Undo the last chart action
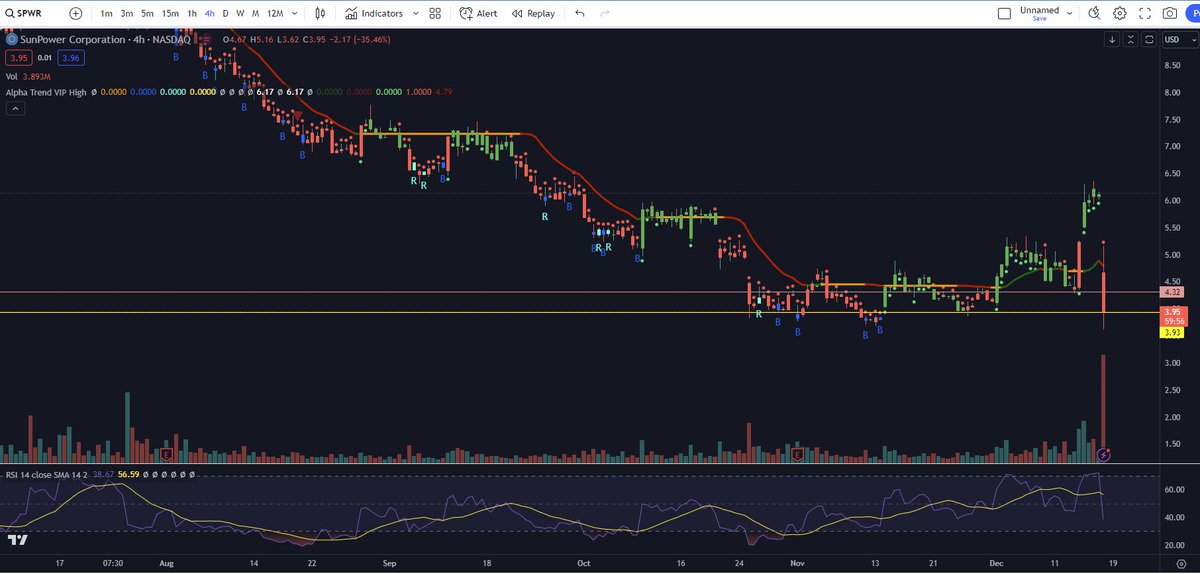 (x=580, y=14)
